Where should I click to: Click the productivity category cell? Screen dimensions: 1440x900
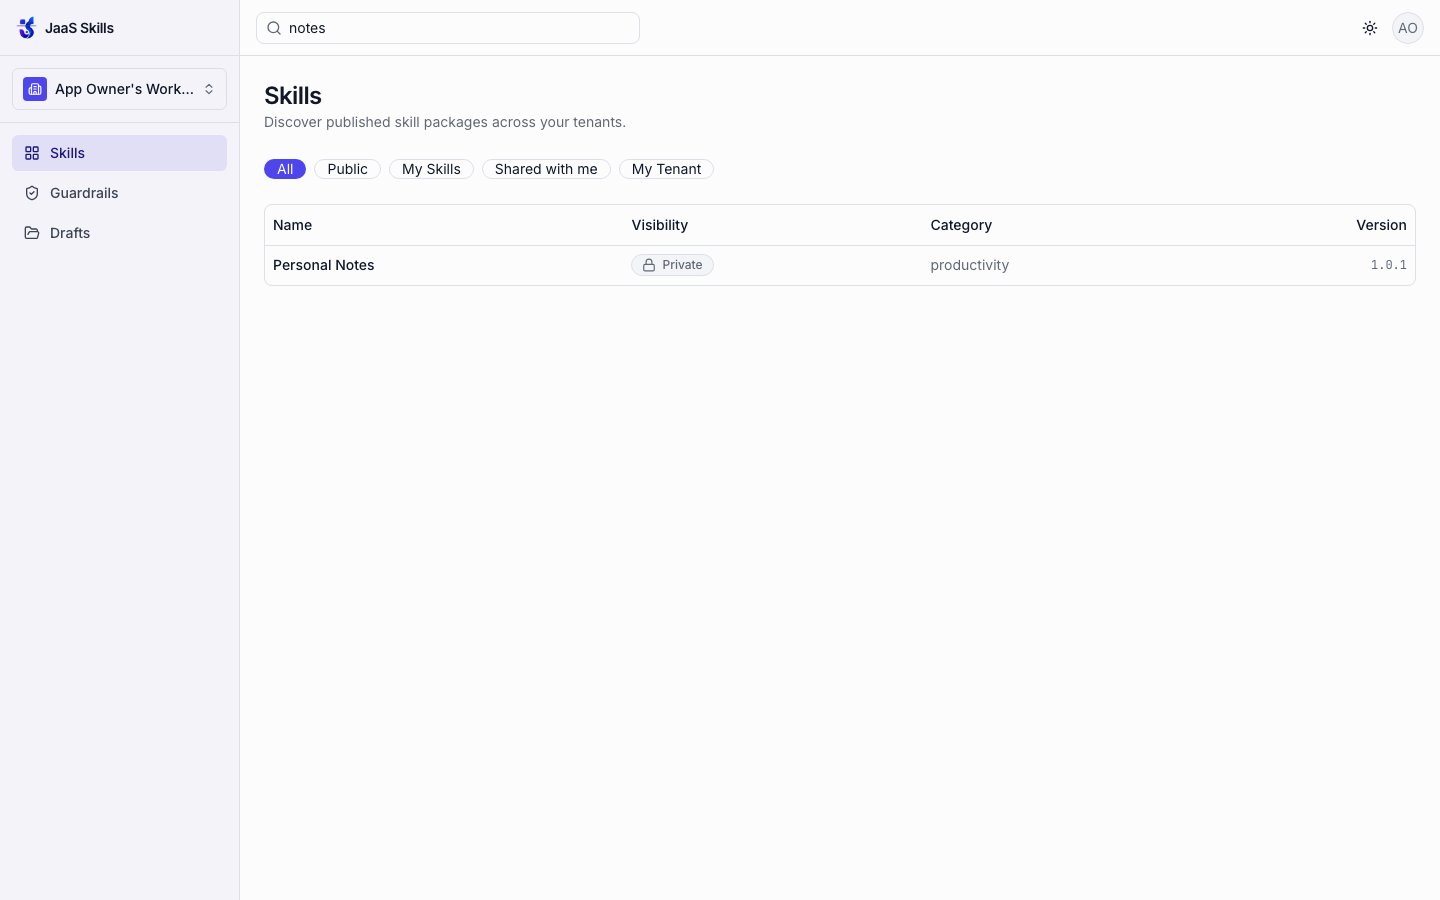[x=969, y=265]
